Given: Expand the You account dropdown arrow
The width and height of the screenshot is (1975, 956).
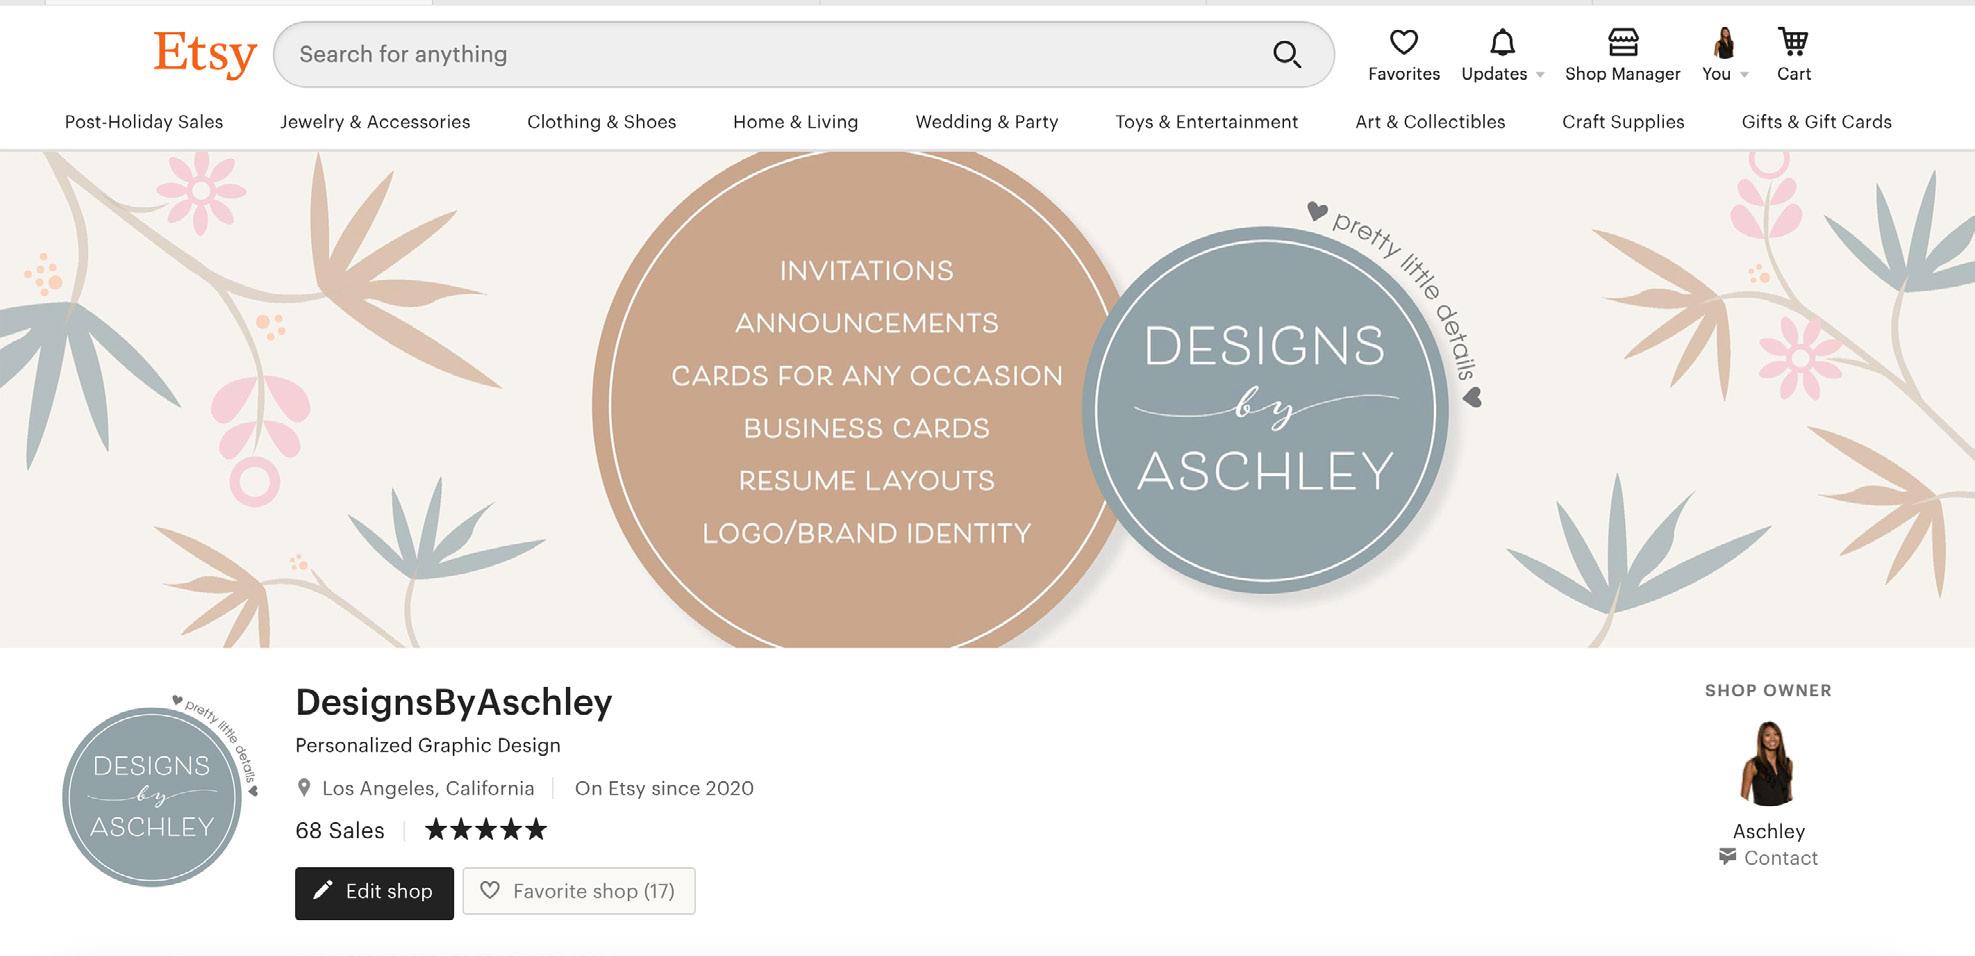Looking at the screenshot, I should click(x=1744, y=75).
